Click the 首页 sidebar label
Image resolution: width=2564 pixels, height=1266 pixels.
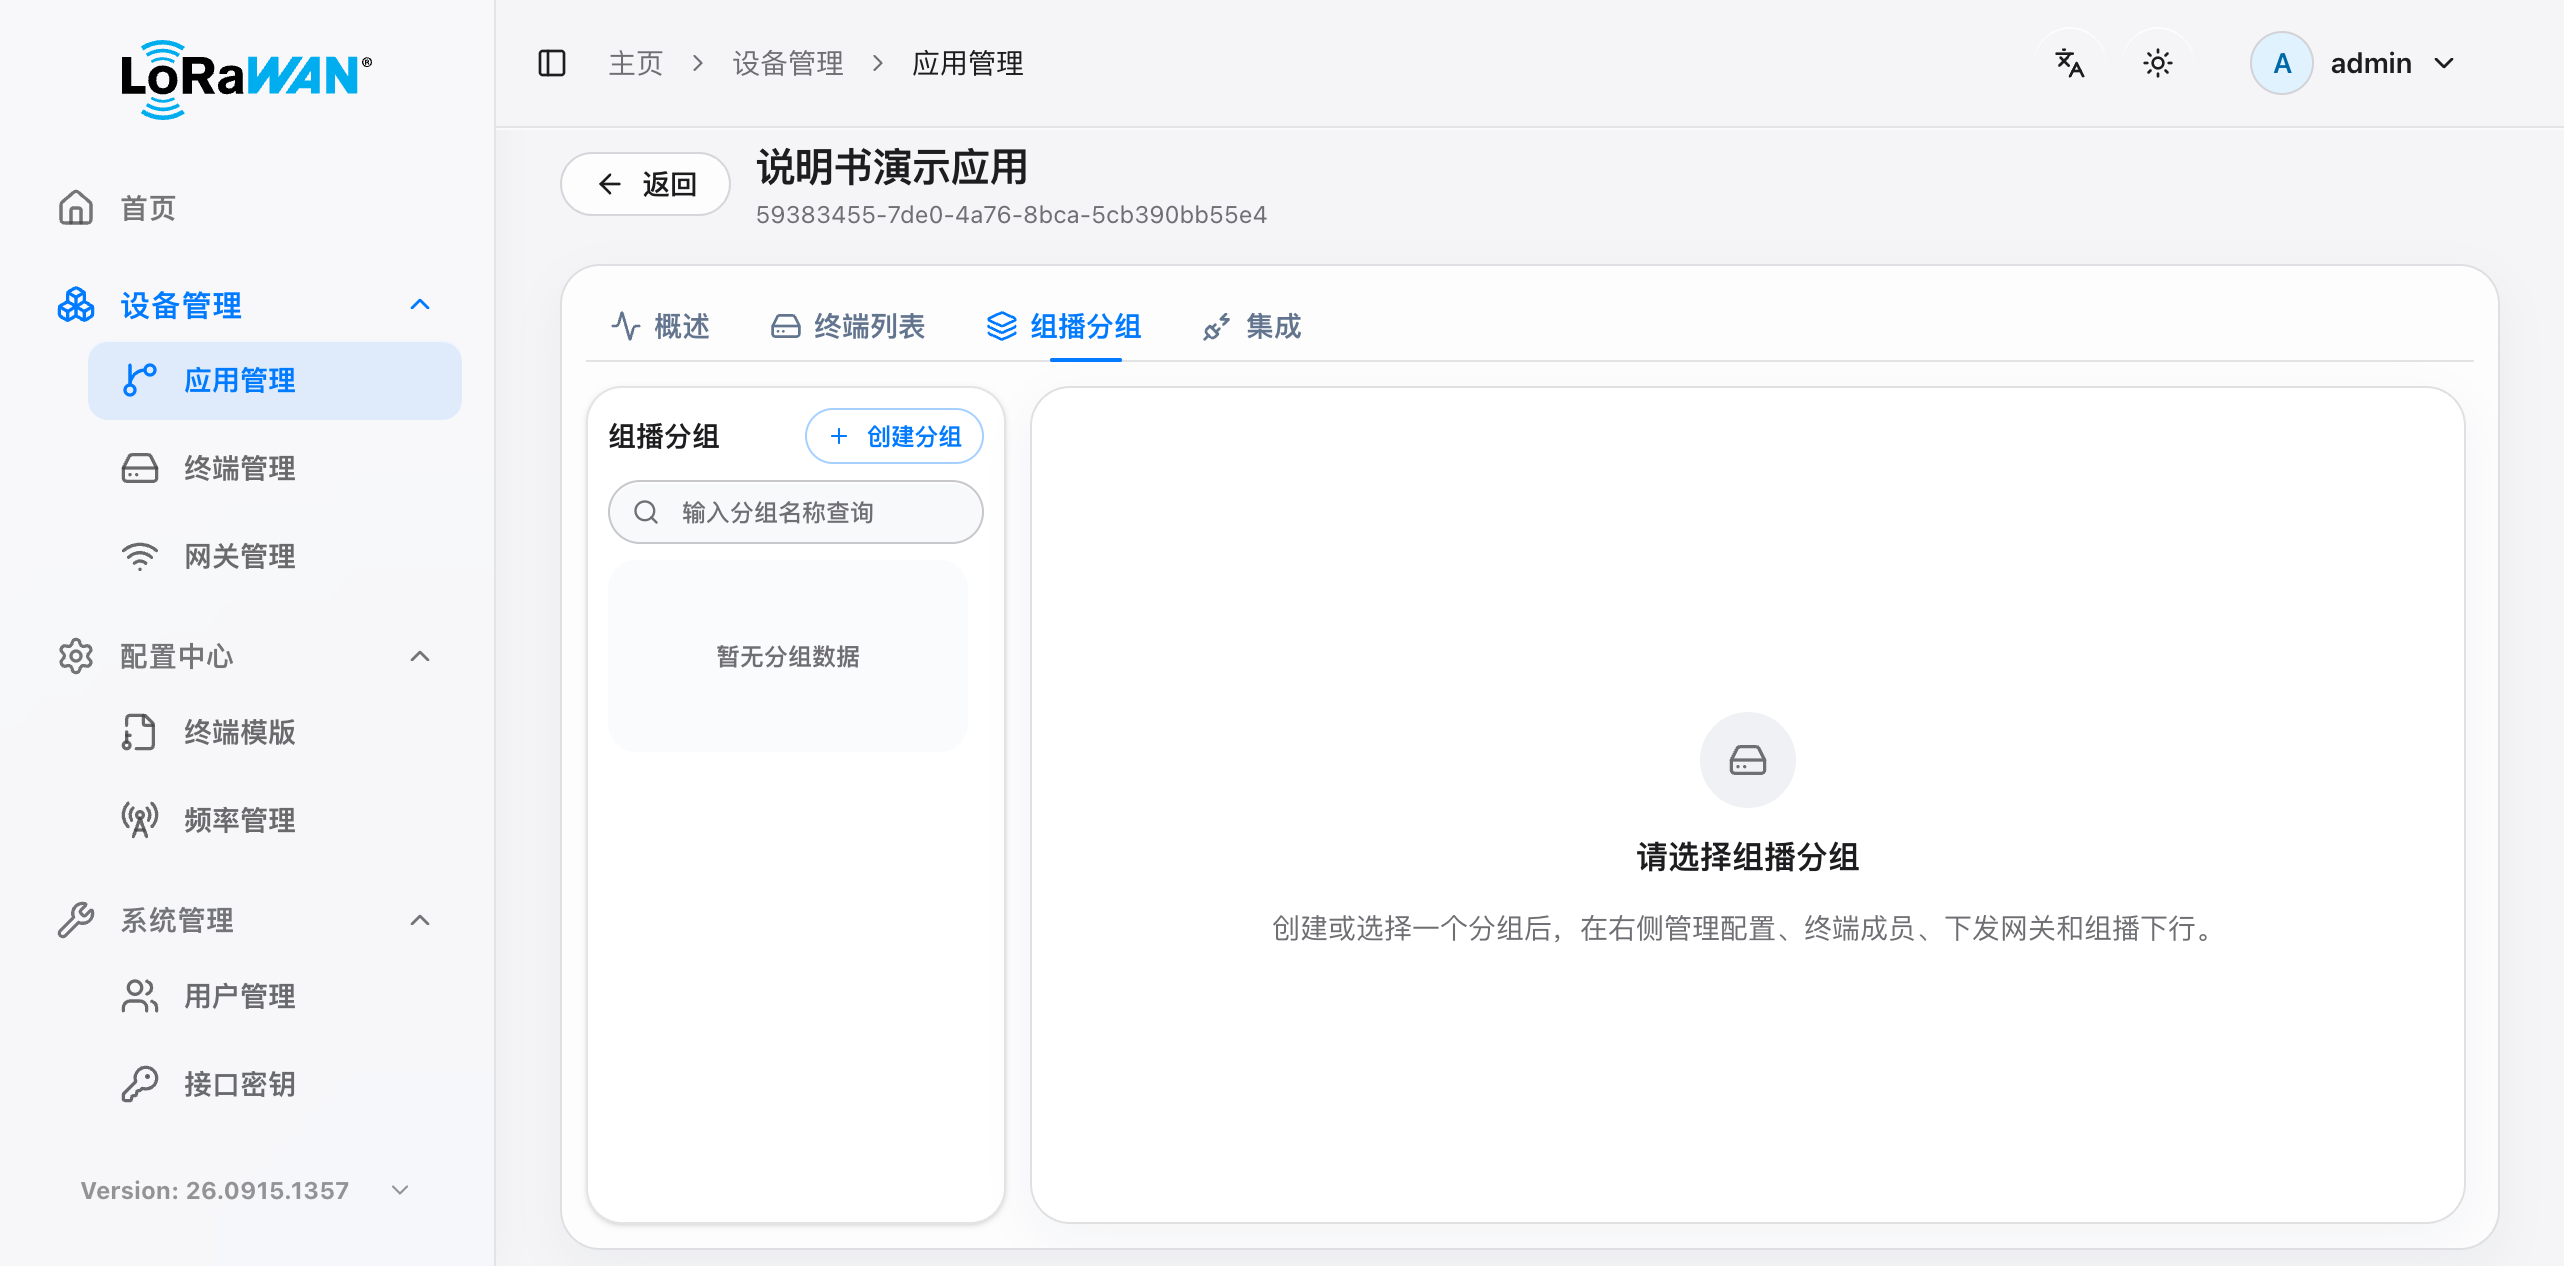tap(148, 208)
